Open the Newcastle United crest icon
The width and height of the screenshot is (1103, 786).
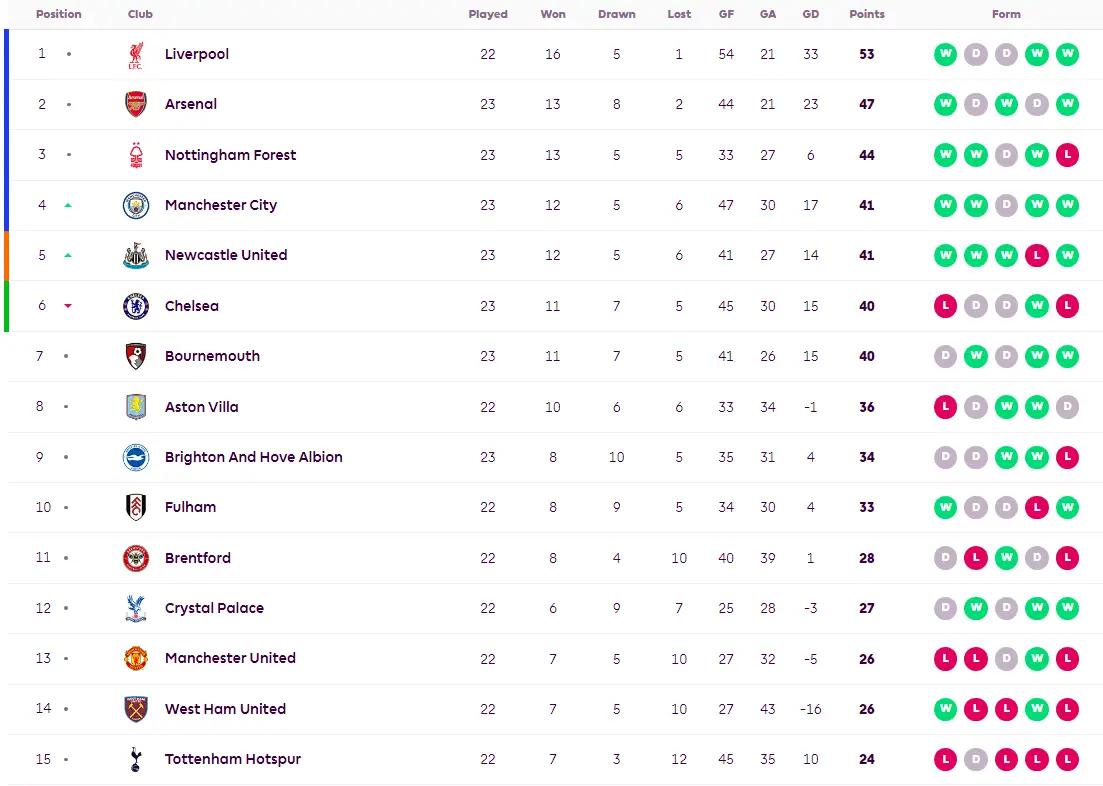pyautogui.click(x=136, y=255)
